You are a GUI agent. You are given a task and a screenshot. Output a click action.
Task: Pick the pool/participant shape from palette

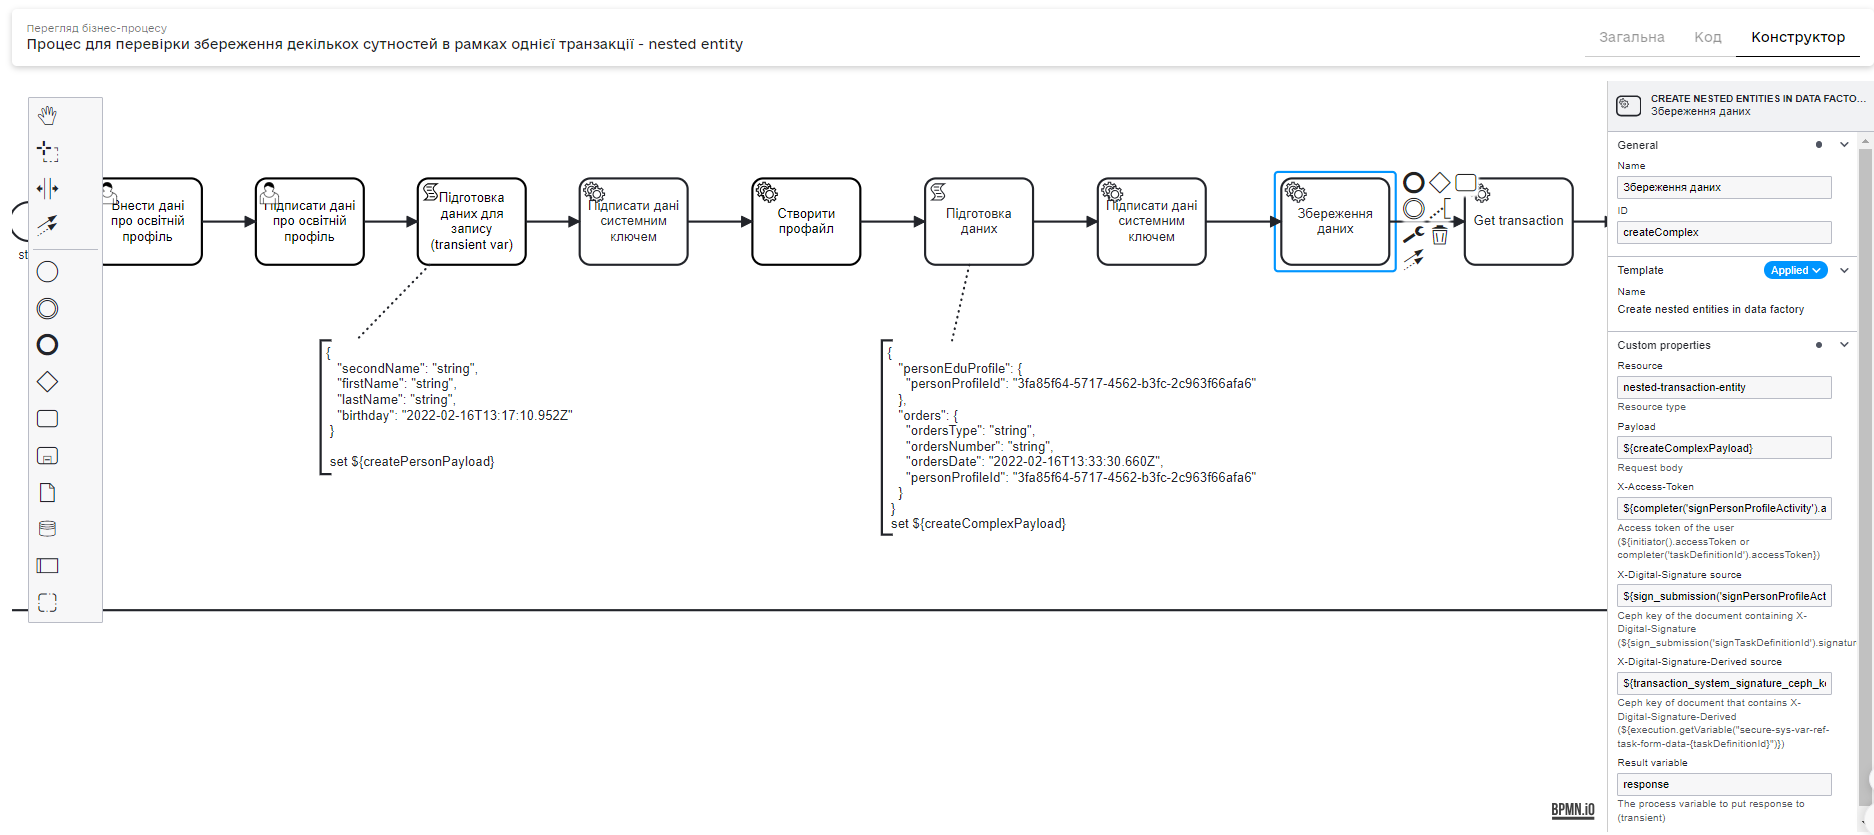(x=47, y=566)
